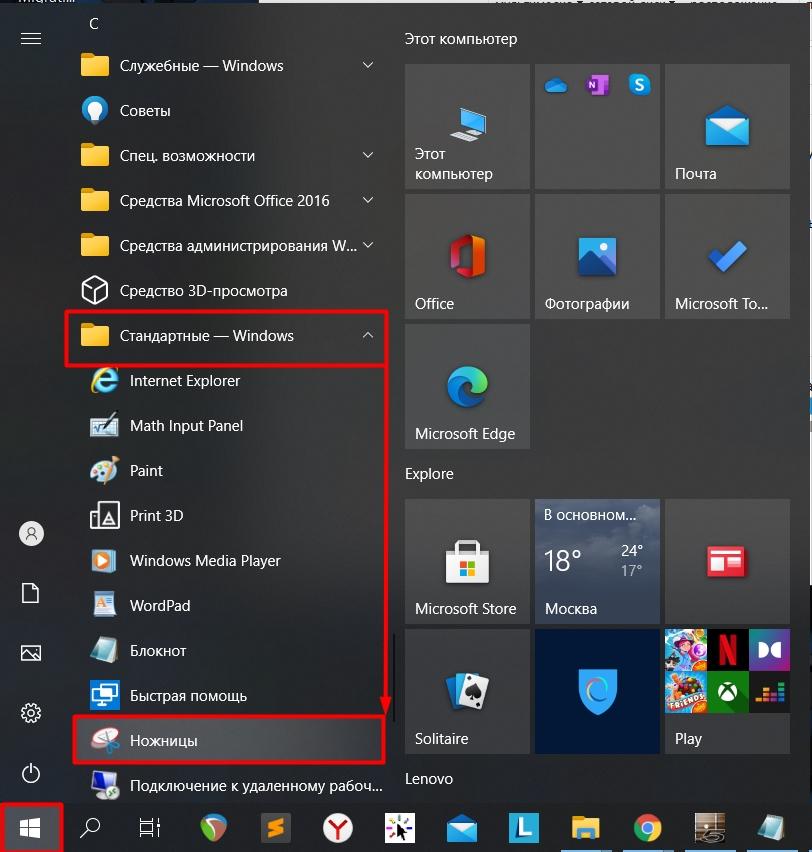Open the Microsoft Store tile
812x852 pixels.
467,561
